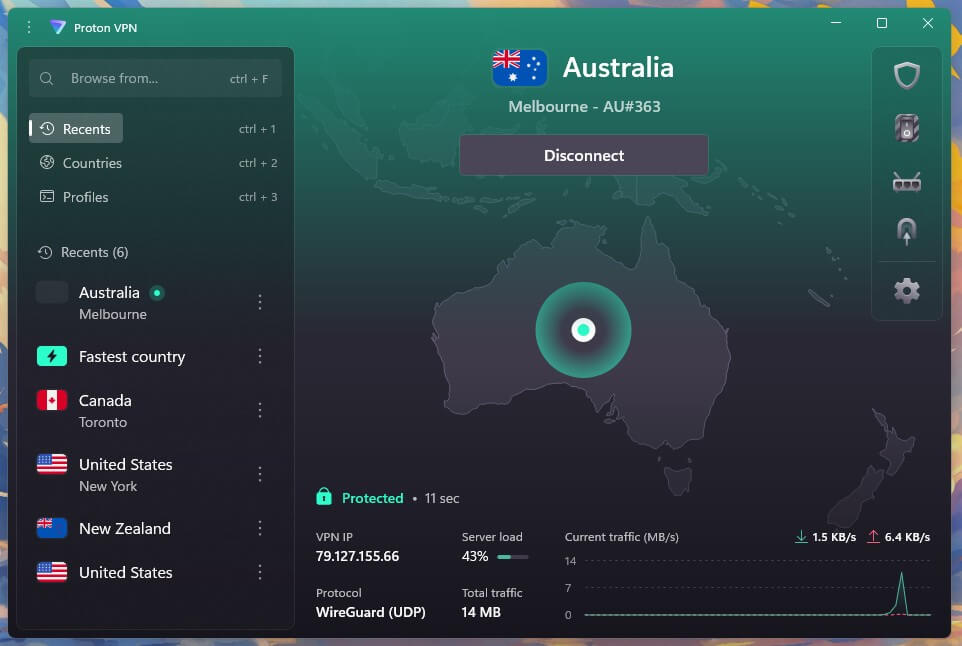Screen dimensions: 962x646
Task: Click the download speed arrow icon
Action: coord(801,537)
